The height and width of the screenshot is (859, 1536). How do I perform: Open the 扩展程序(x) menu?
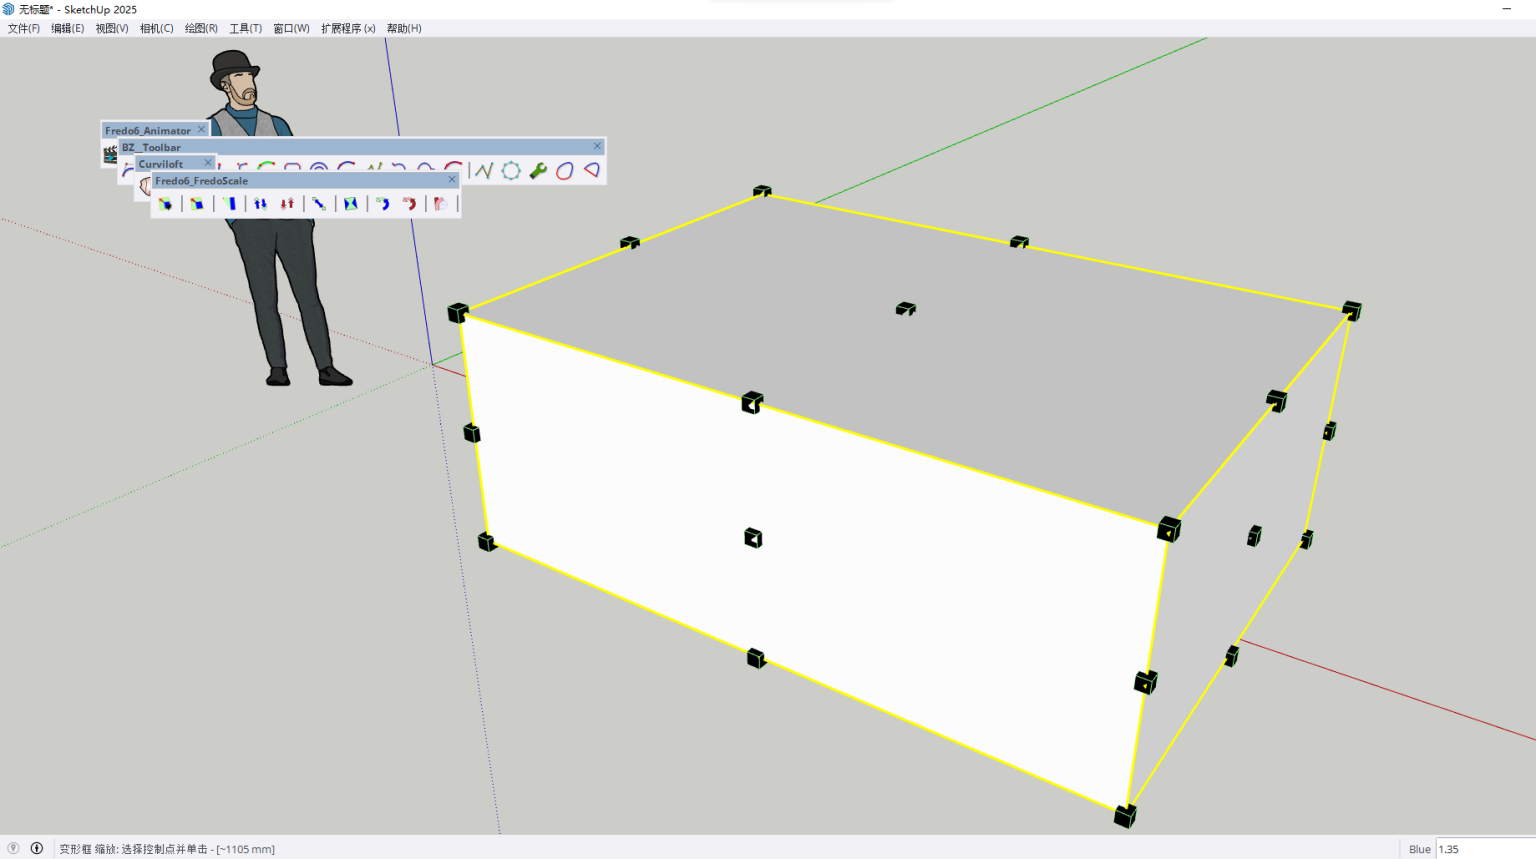pos(348,28)
